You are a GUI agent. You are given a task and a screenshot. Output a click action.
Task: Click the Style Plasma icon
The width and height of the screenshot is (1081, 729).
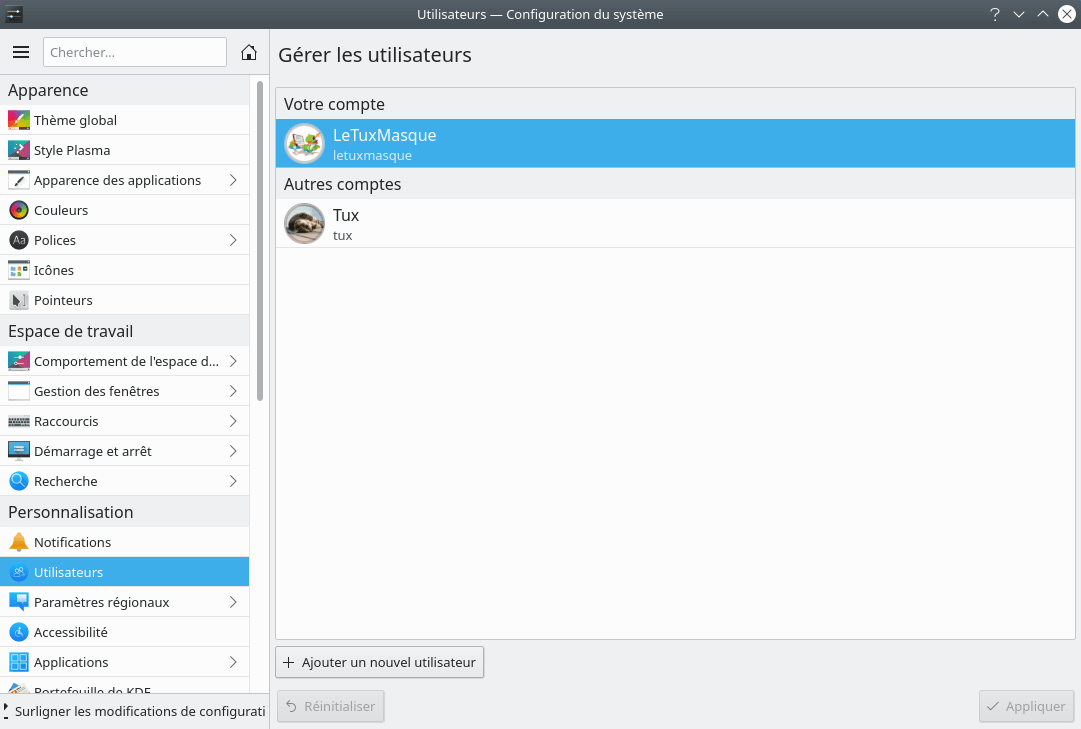(x=18, y=150)
